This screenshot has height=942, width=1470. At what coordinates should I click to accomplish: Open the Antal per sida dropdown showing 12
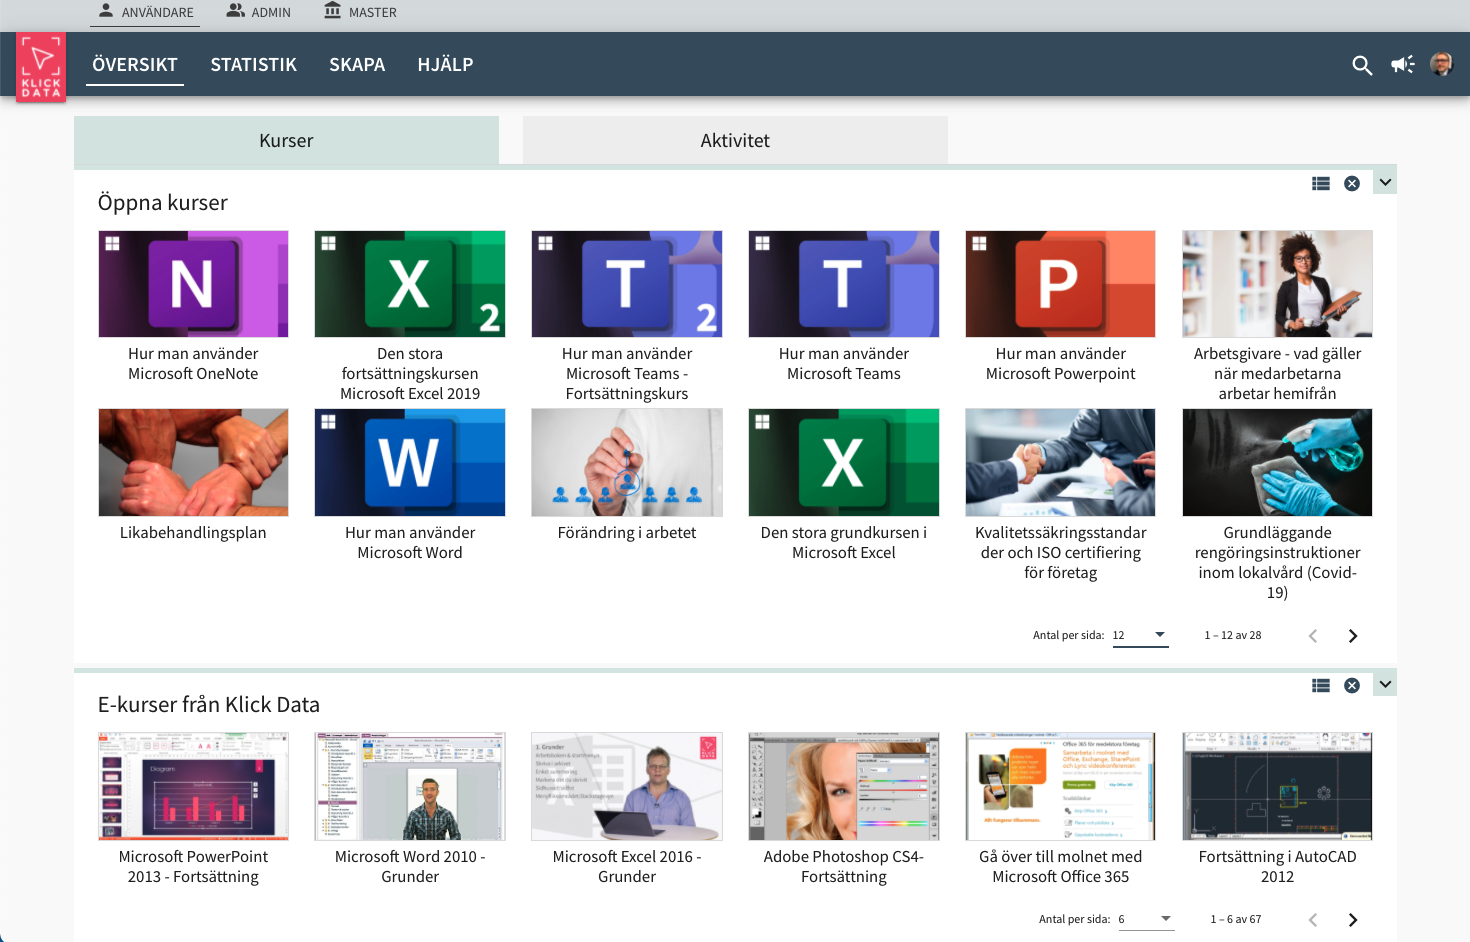click(1140, 634)
